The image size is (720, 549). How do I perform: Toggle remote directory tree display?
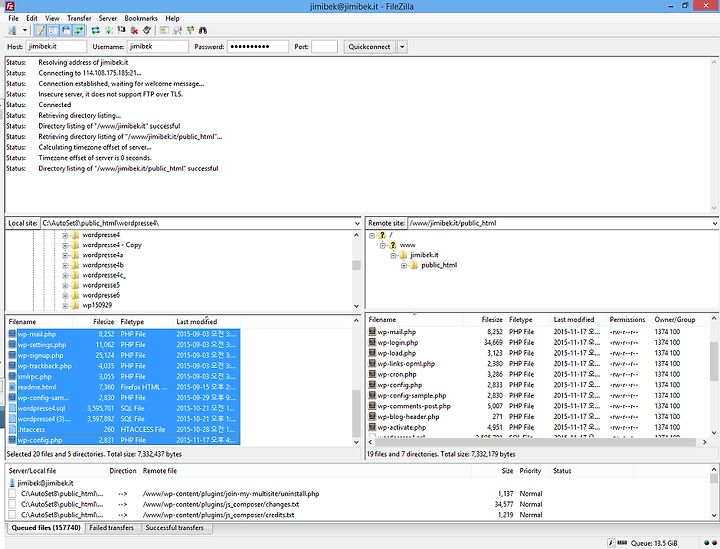point(66,30)
